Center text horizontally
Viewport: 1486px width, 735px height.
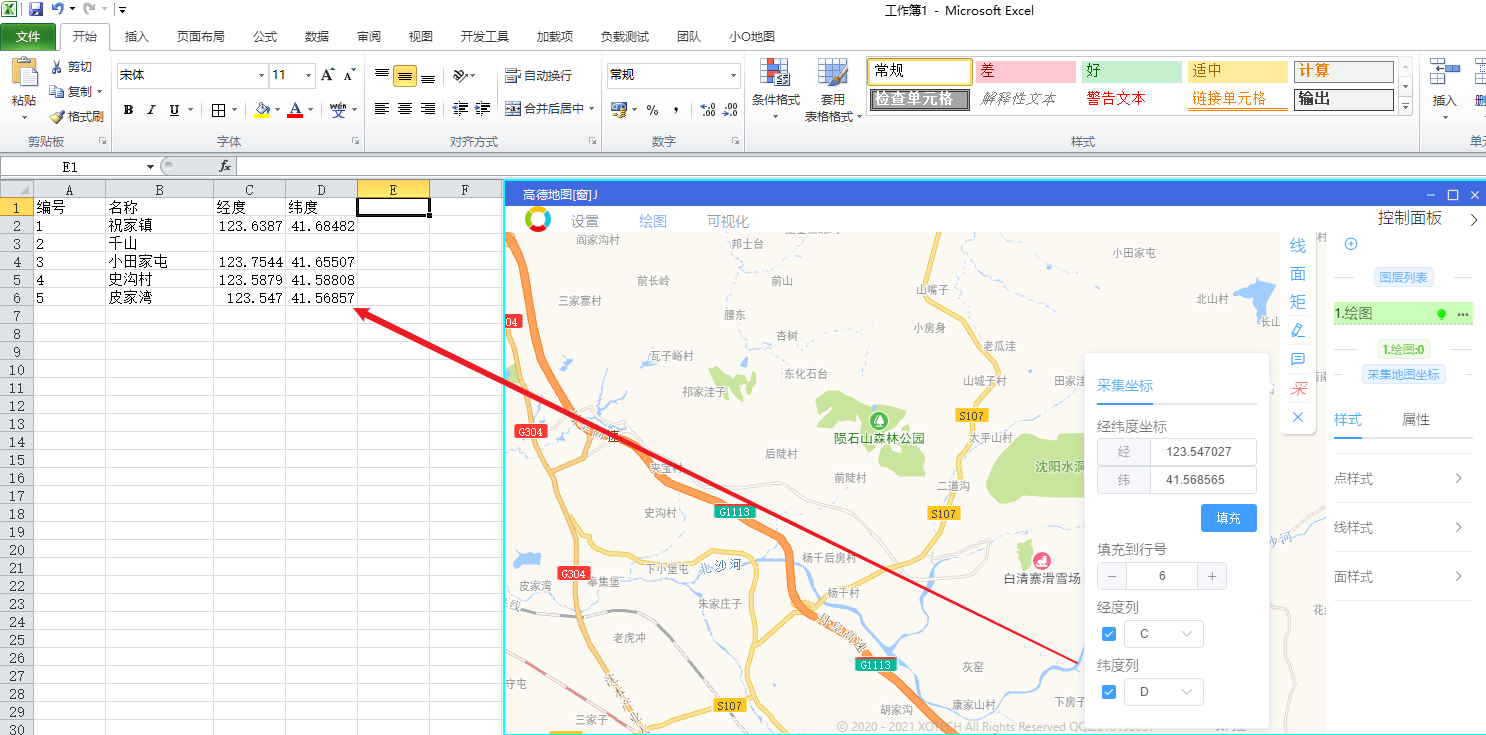(x=405, y=109)
